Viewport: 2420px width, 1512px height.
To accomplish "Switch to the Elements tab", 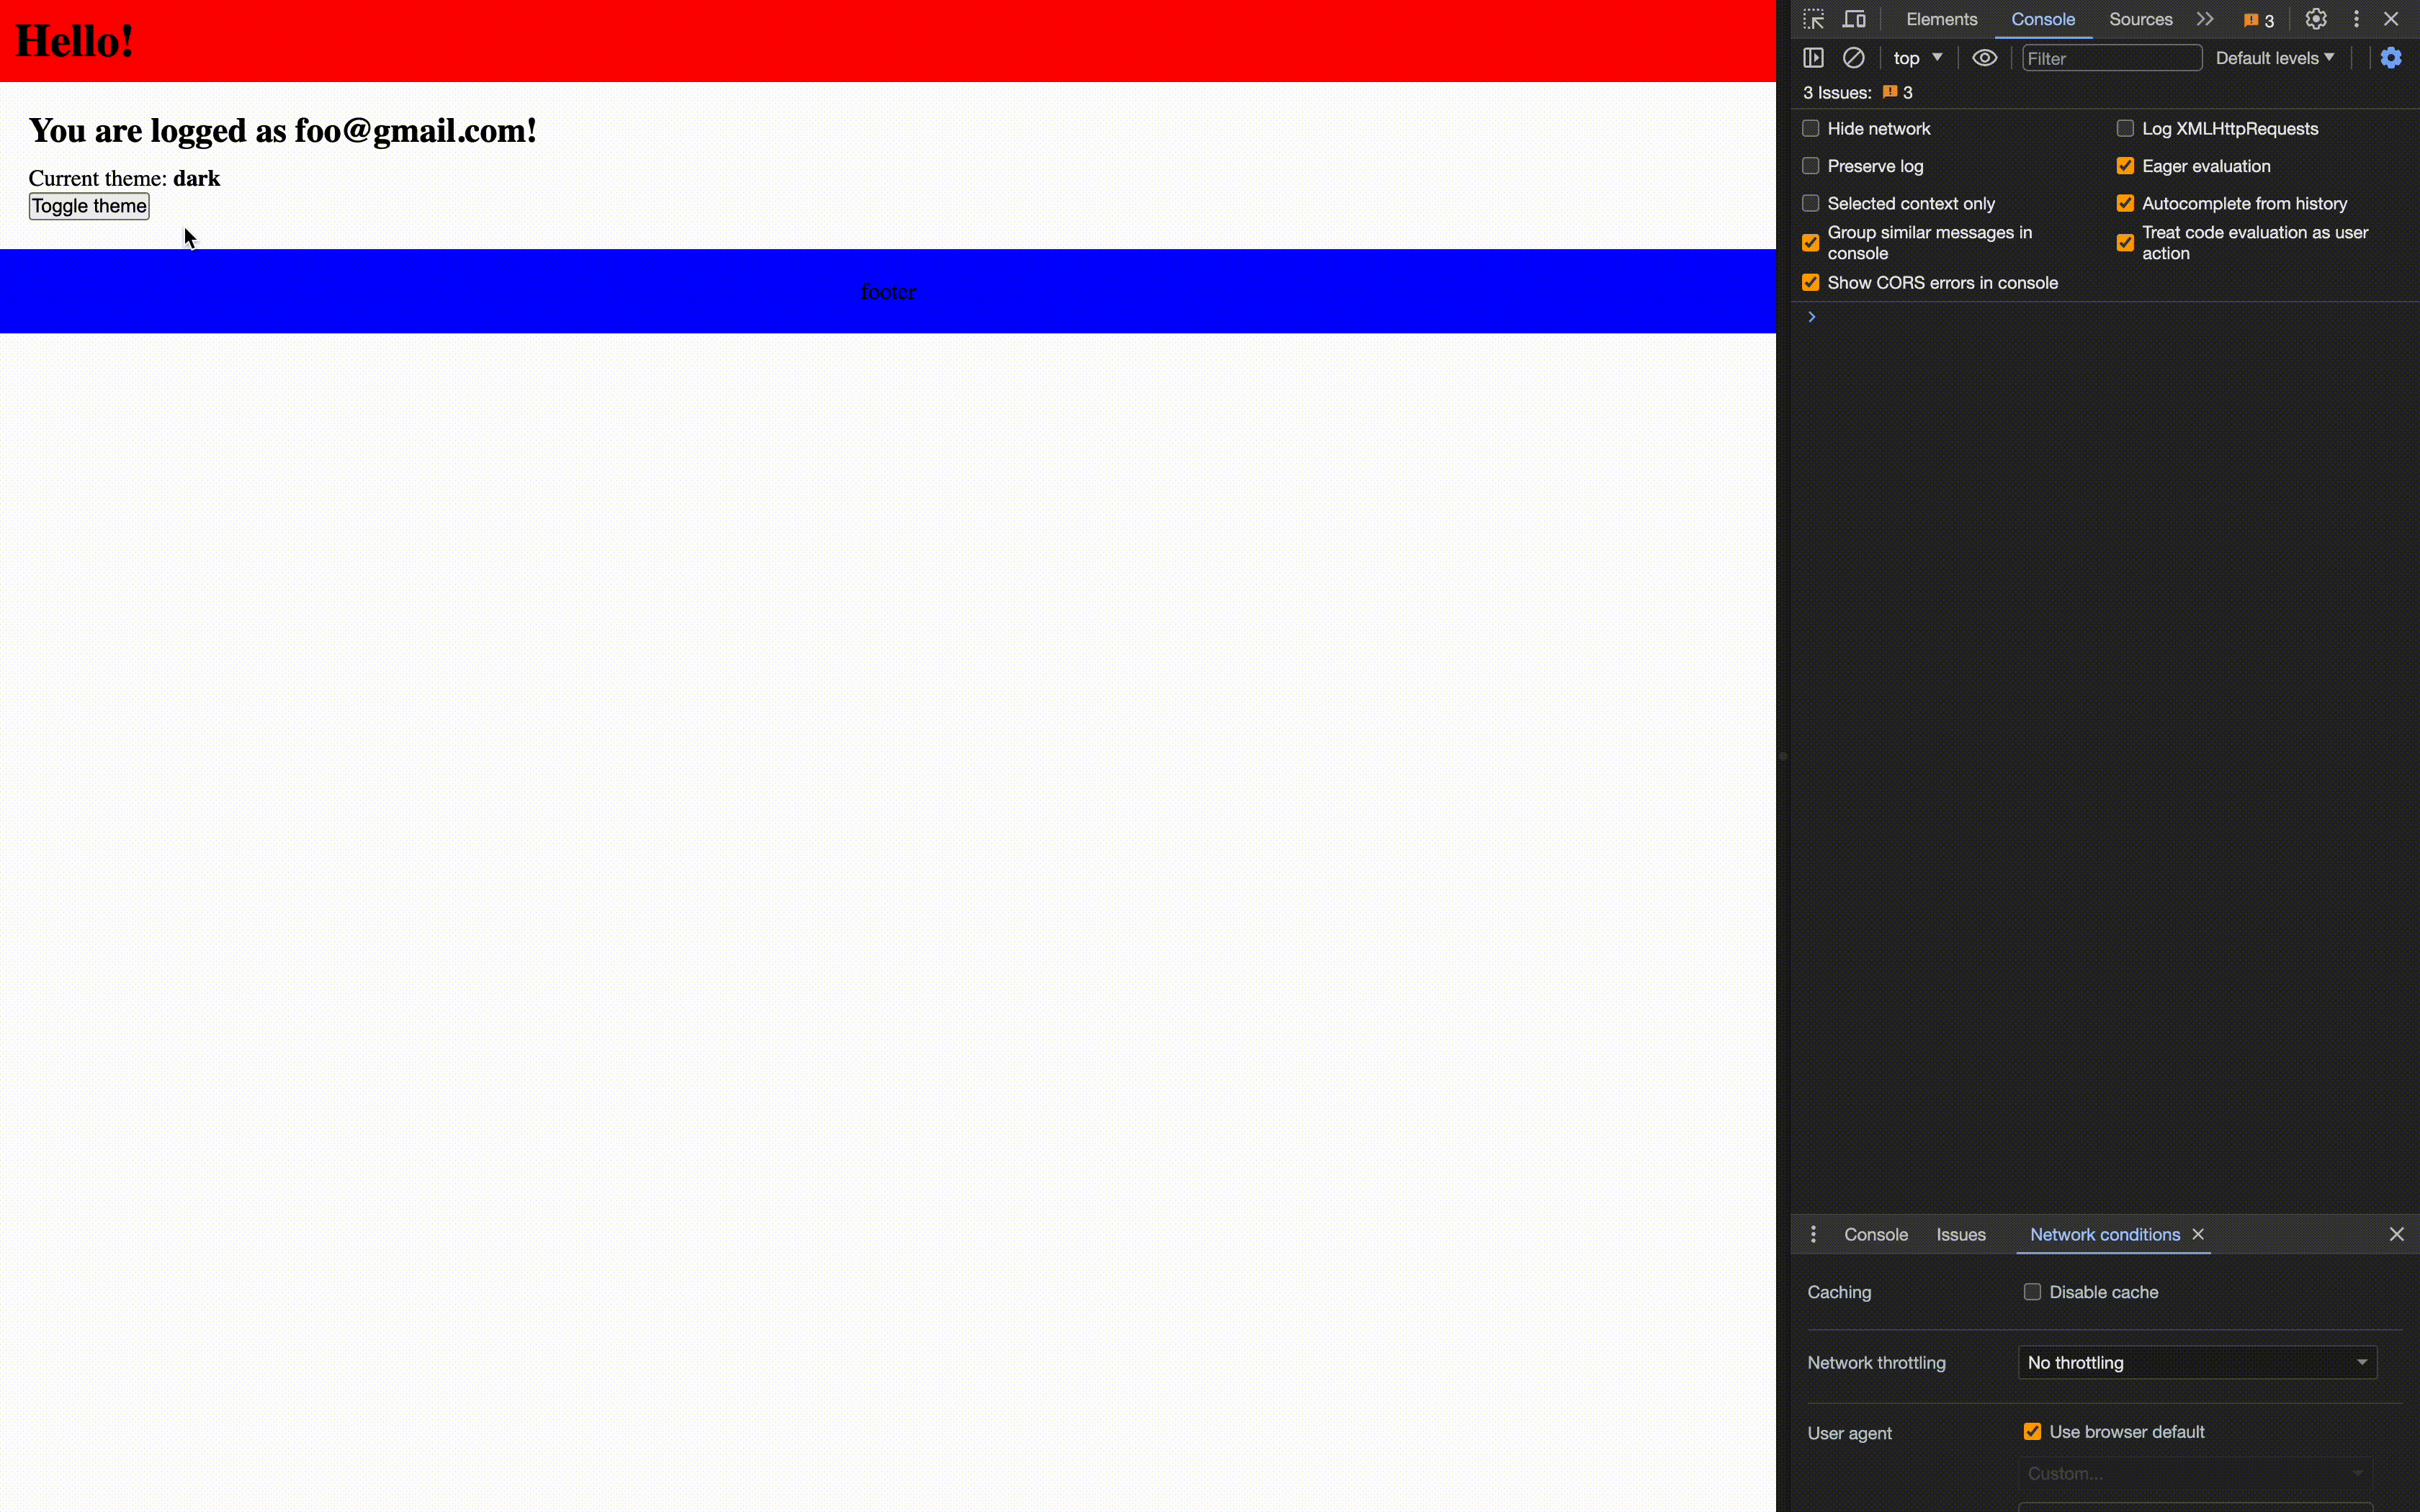I will [x=1941, y=19].
